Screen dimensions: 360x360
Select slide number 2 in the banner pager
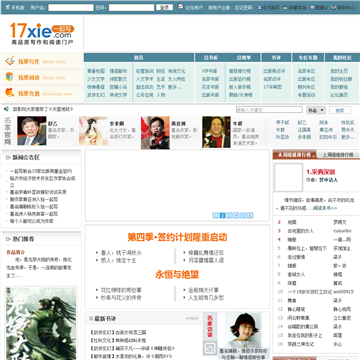pos(223,215)
